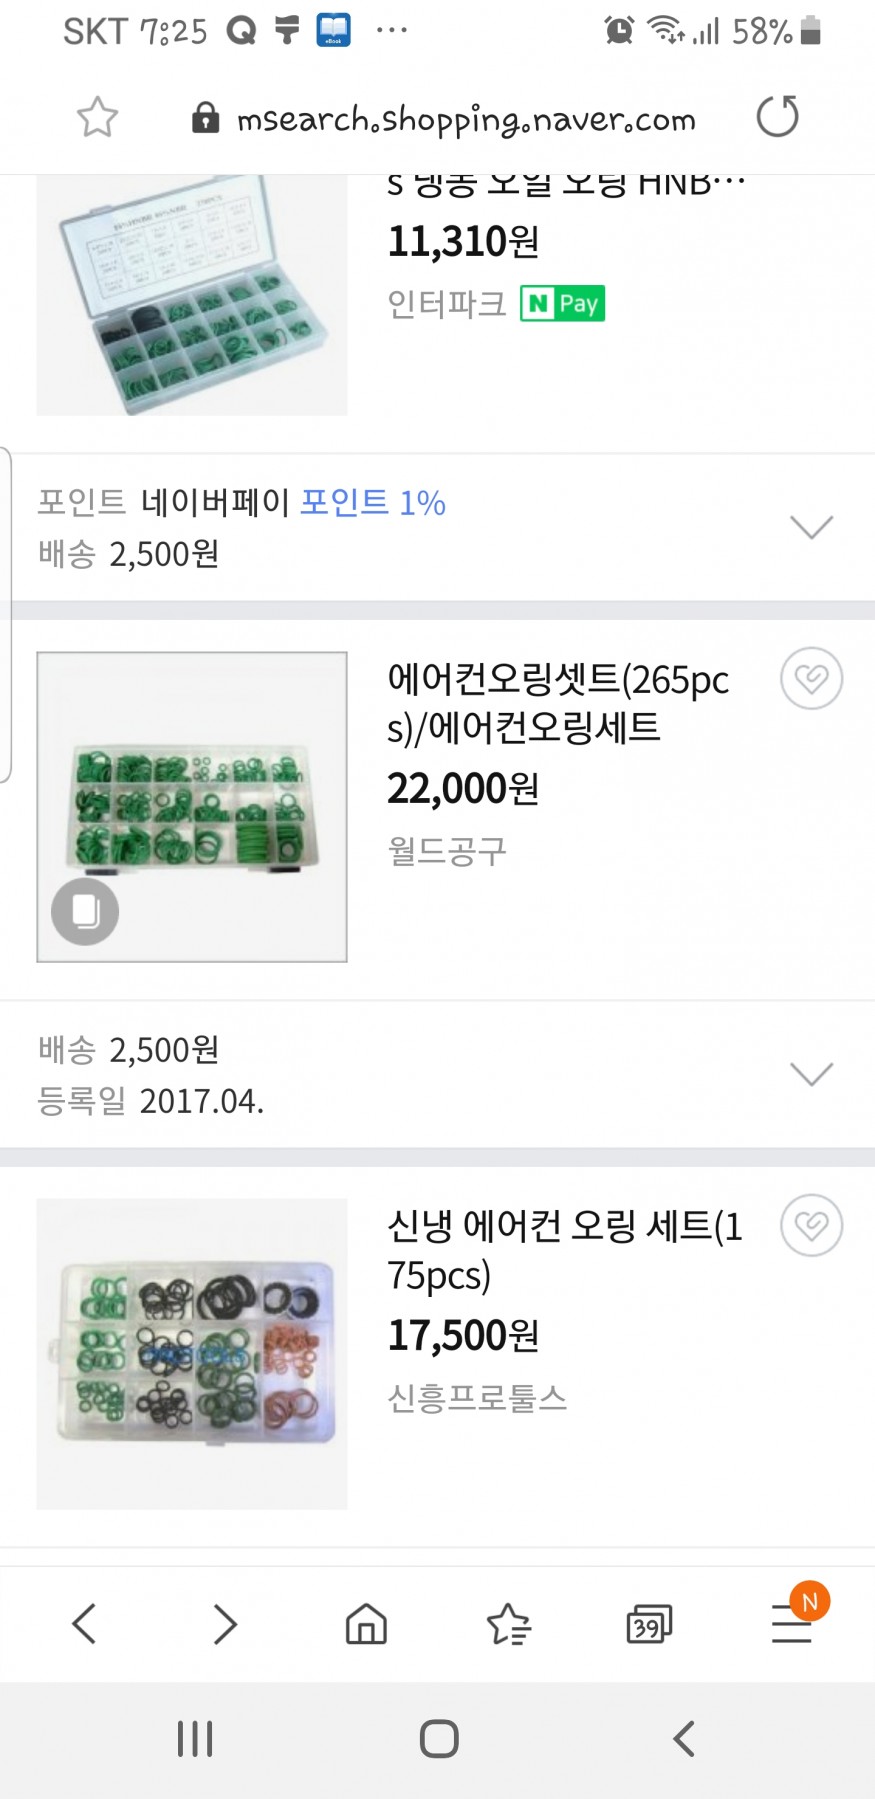Toggle wishlist heart for 에어컨오링셋트(265pcs)

811,679
